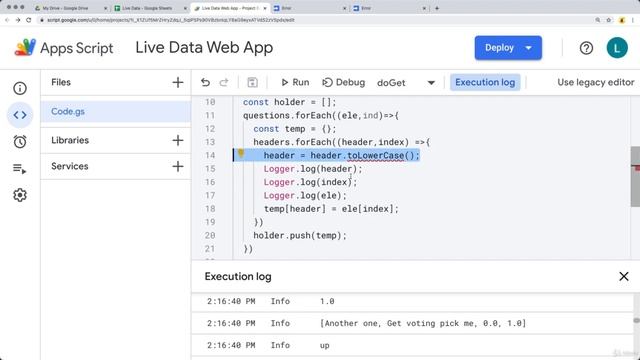Screen dimensions: 640x360
Task: Click Logger.log(header) on line 15
Action: click(x=313, y=169)
